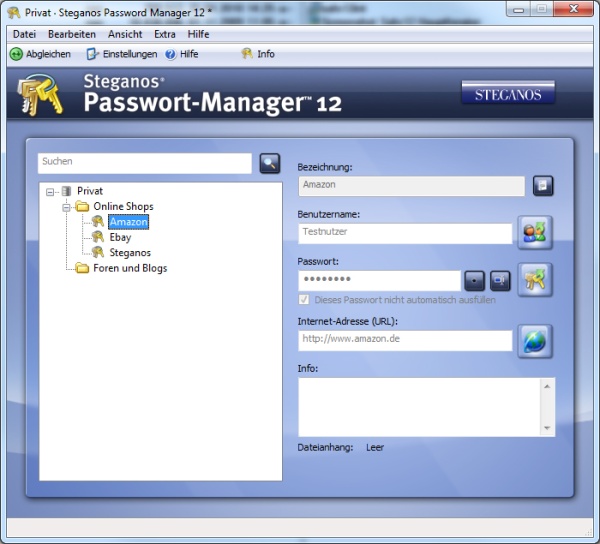Viewport: 600px width, 544px height.
Task: Open the Datei menu
Action: coord(24,34)
